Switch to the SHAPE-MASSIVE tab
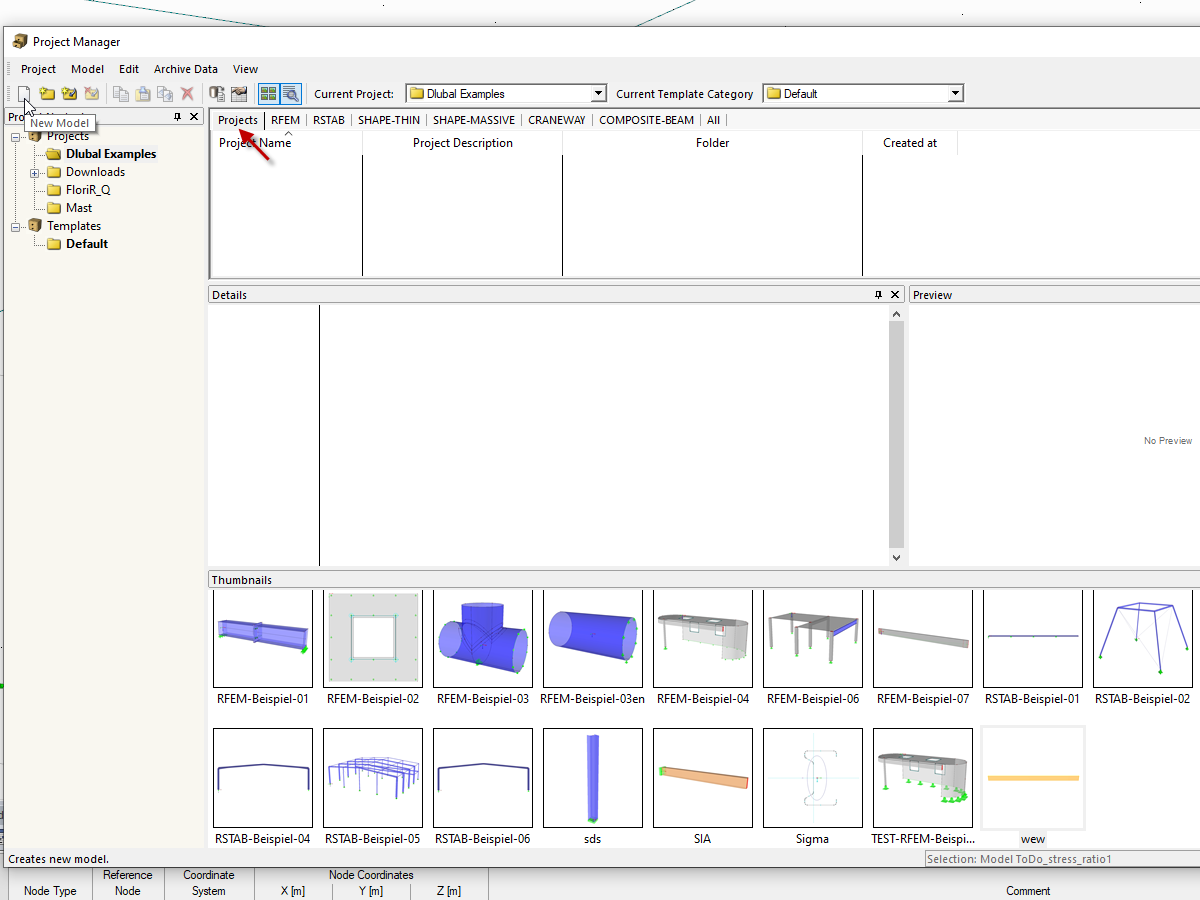The height and width of the screenshot is (900, 1200). 474,120
